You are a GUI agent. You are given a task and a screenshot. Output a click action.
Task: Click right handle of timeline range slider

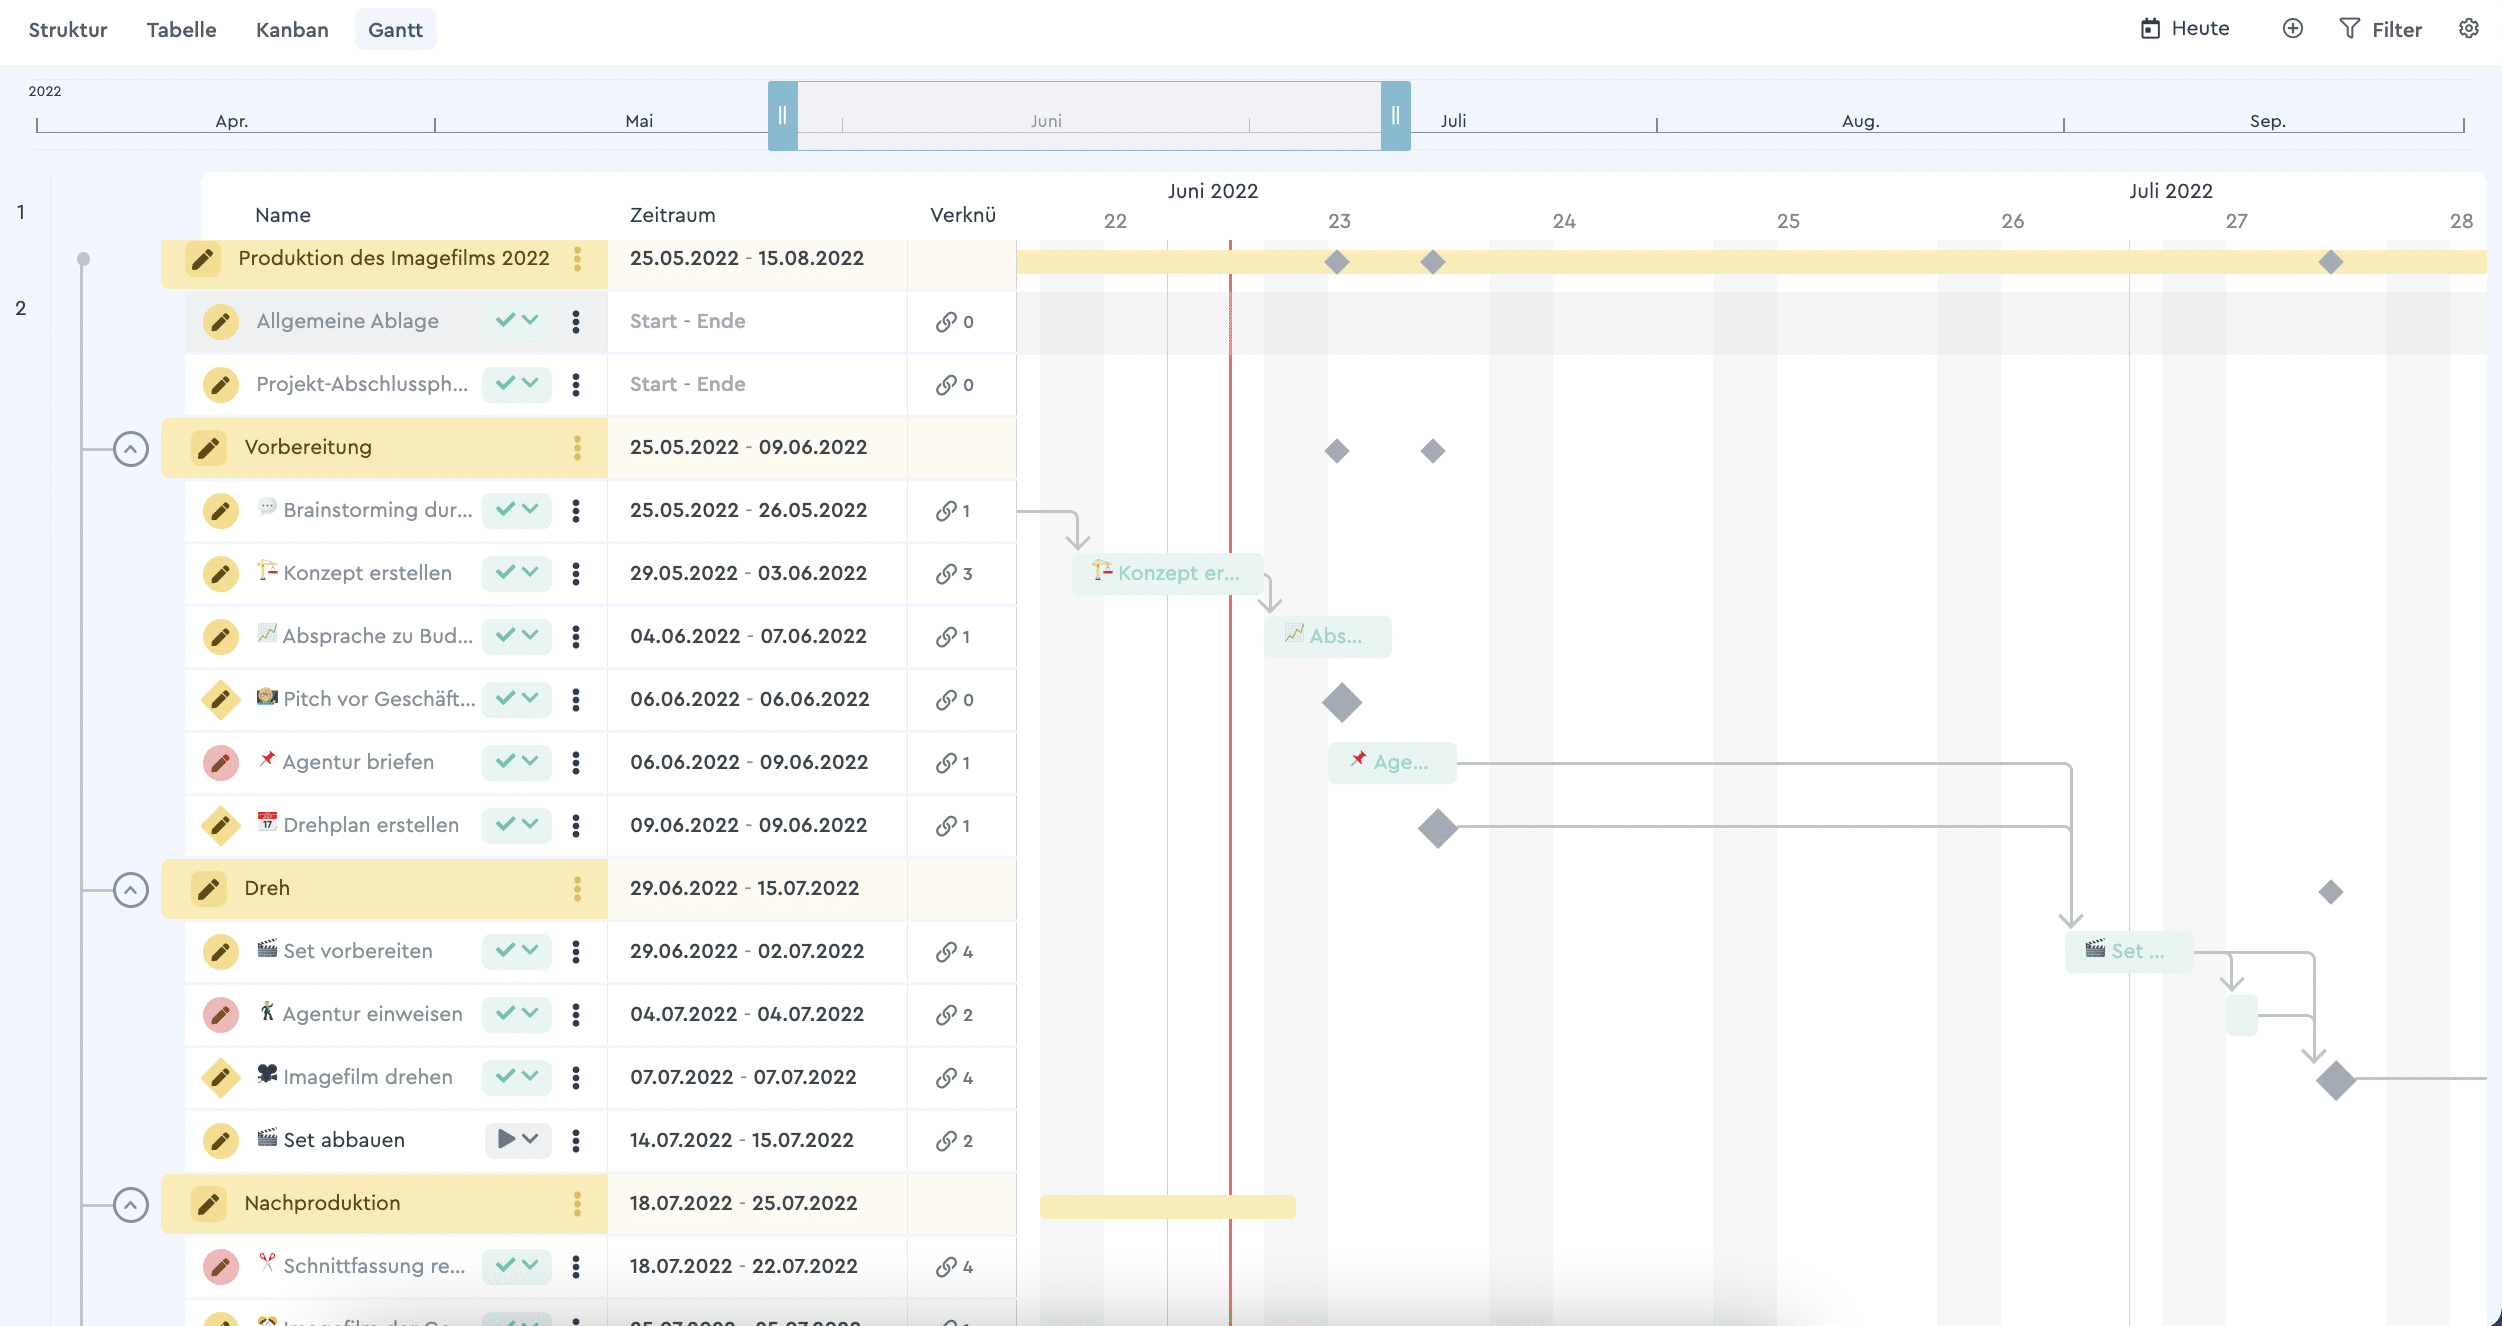(x=1396, y=116)
